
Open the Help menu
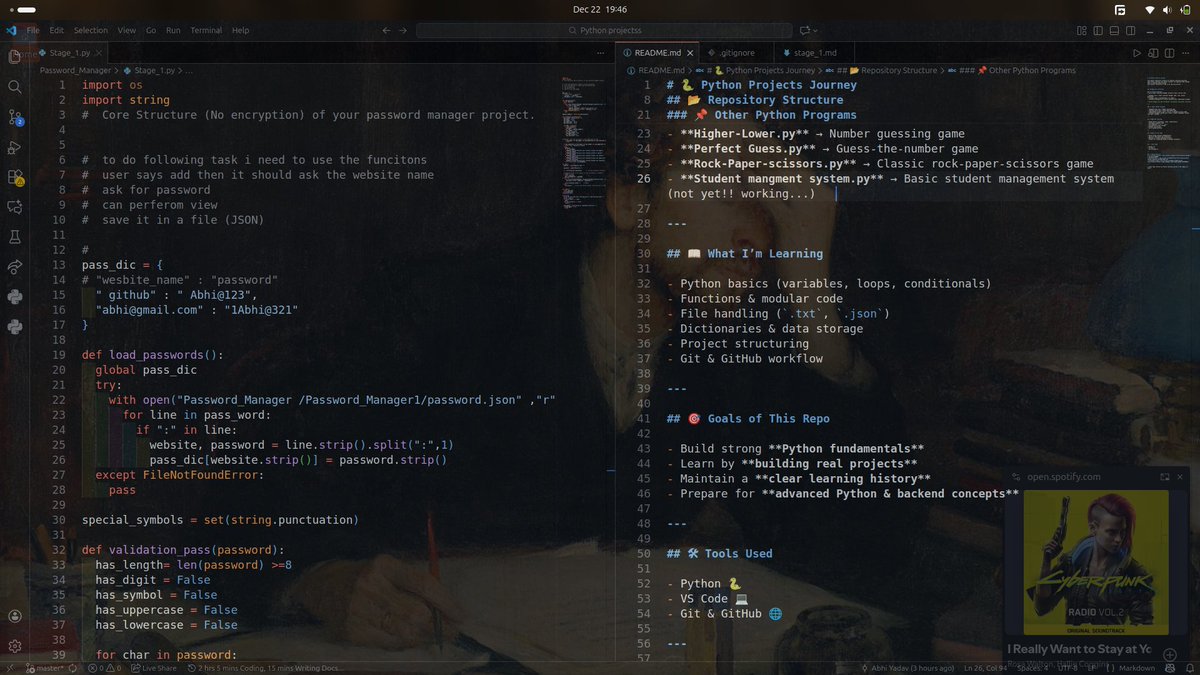tap(241, 31)
